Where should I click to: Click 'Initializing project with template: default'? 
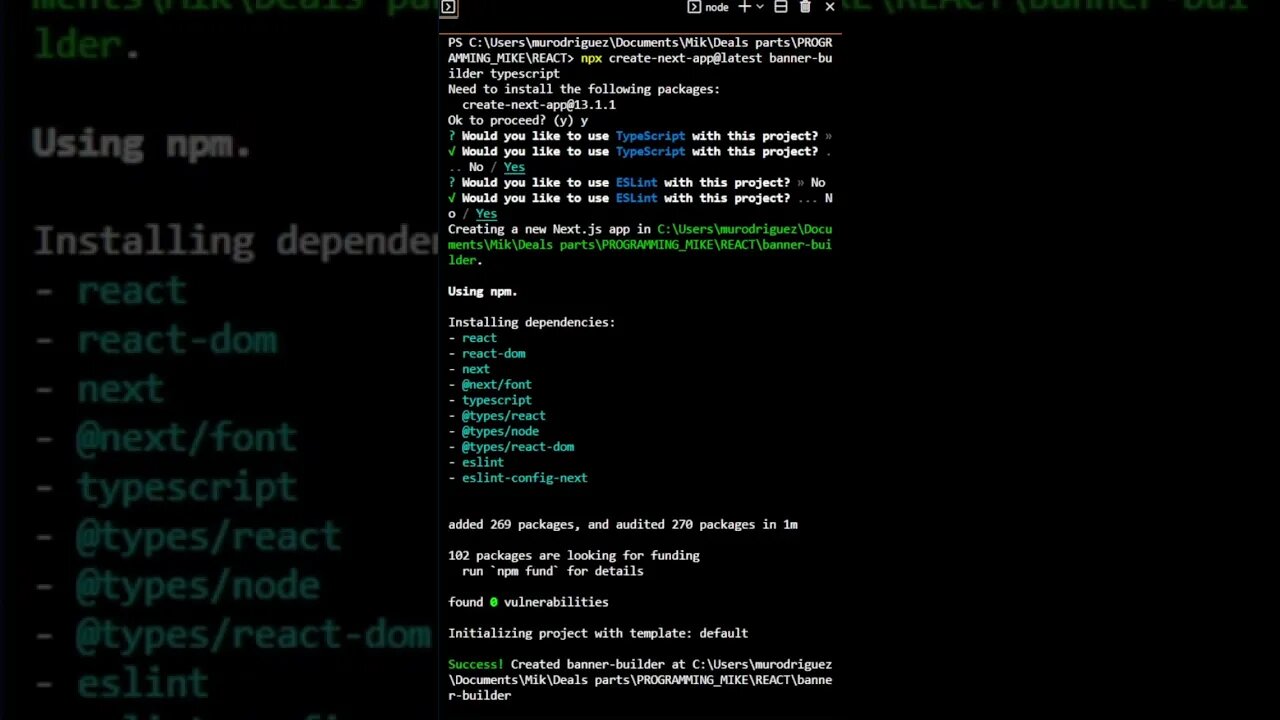pos(598,634)
